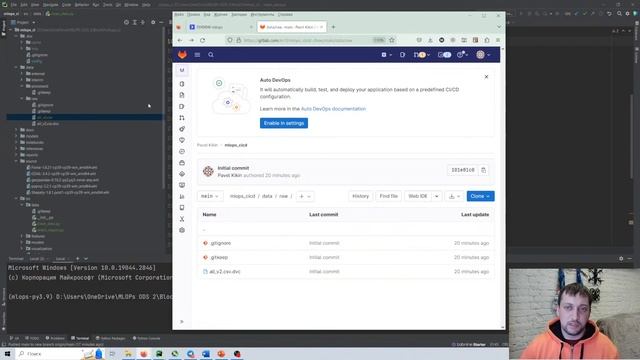
Task: Open Project information in the GitLab sidebar
Action: pos(182,84)
